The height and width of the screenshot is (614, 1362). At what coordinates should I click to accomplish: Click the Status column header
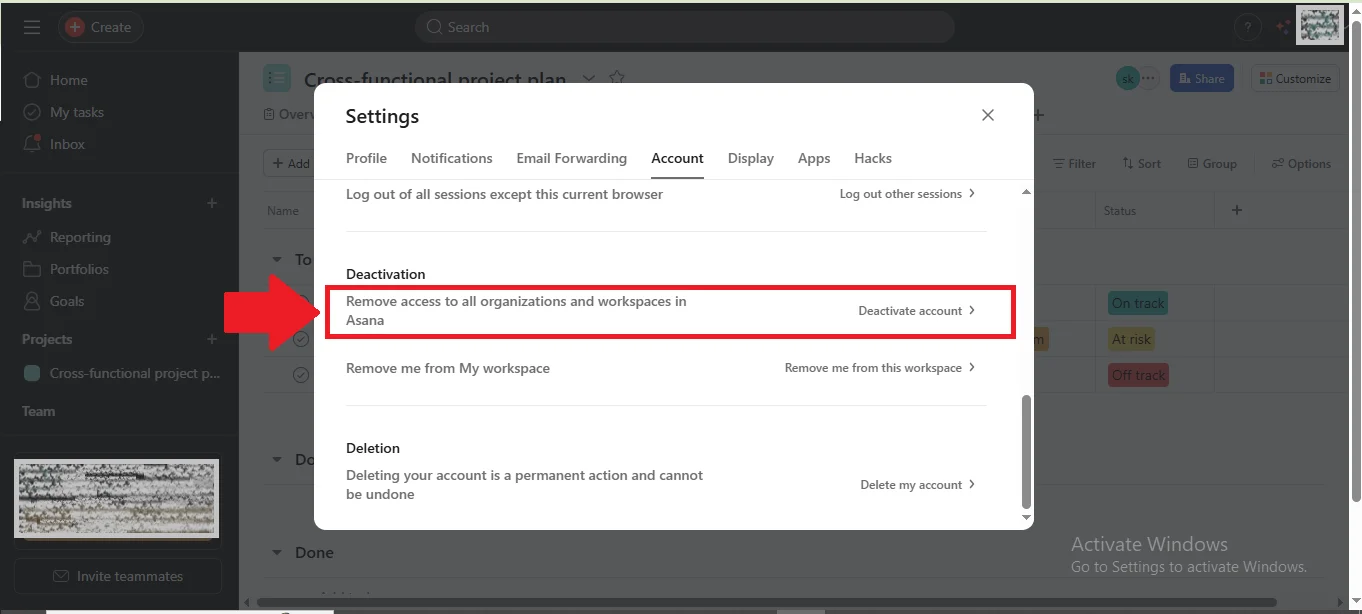[x=1120, y=211]
